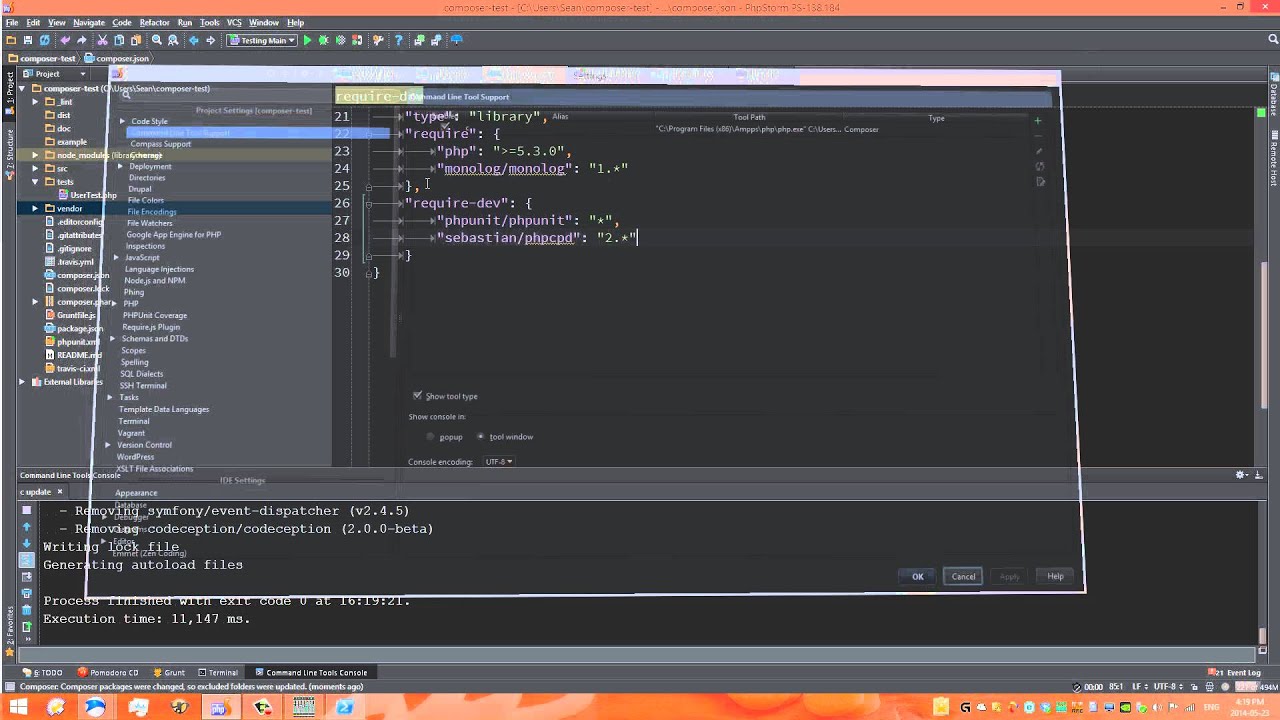
Task: Expand the vendor folder
Action: click(x=35, y=208)
